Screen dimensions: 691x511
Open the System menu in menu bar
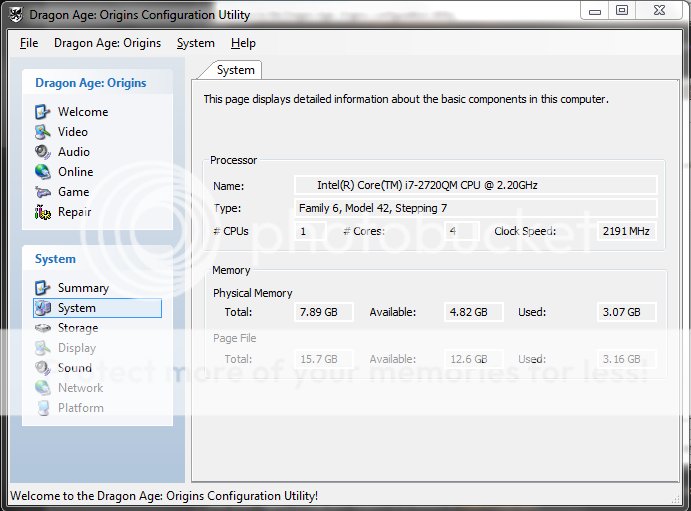[x=195, y=43]
